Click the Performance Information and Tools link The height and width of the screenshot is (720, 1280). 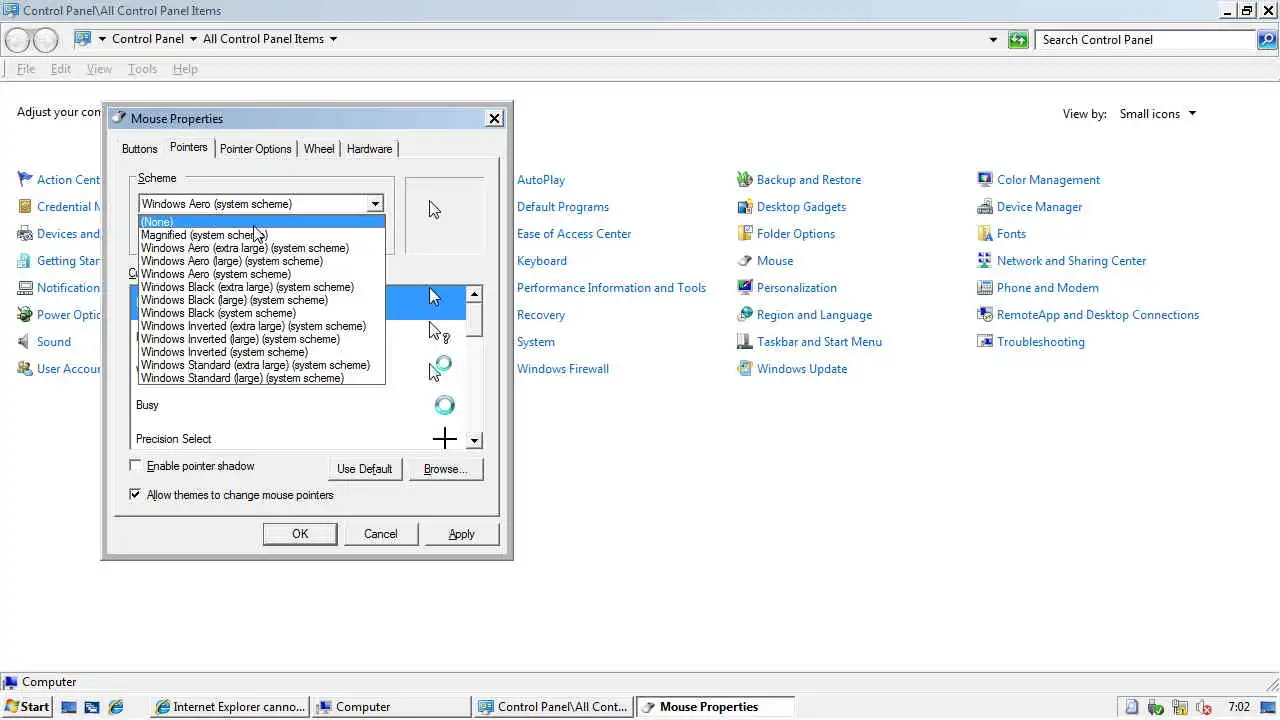click(611, 288)
